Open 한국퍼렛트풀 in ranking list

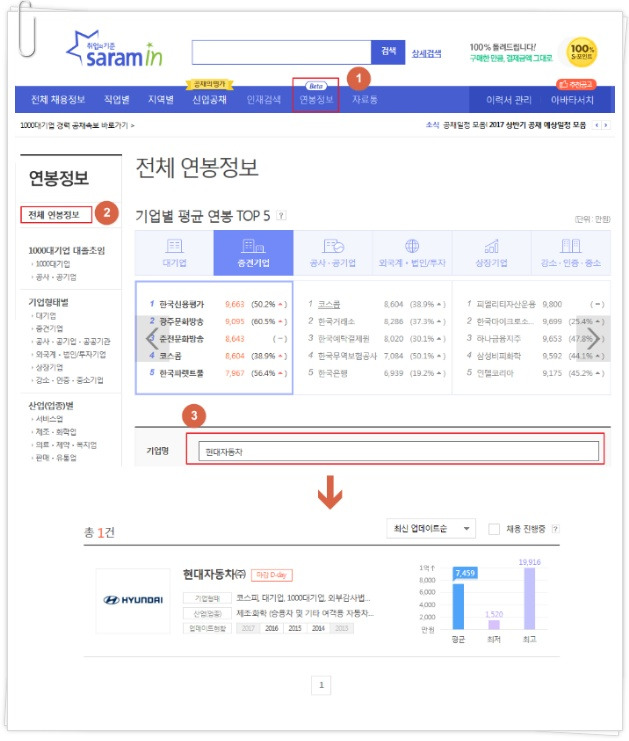(x=181, y=373)
